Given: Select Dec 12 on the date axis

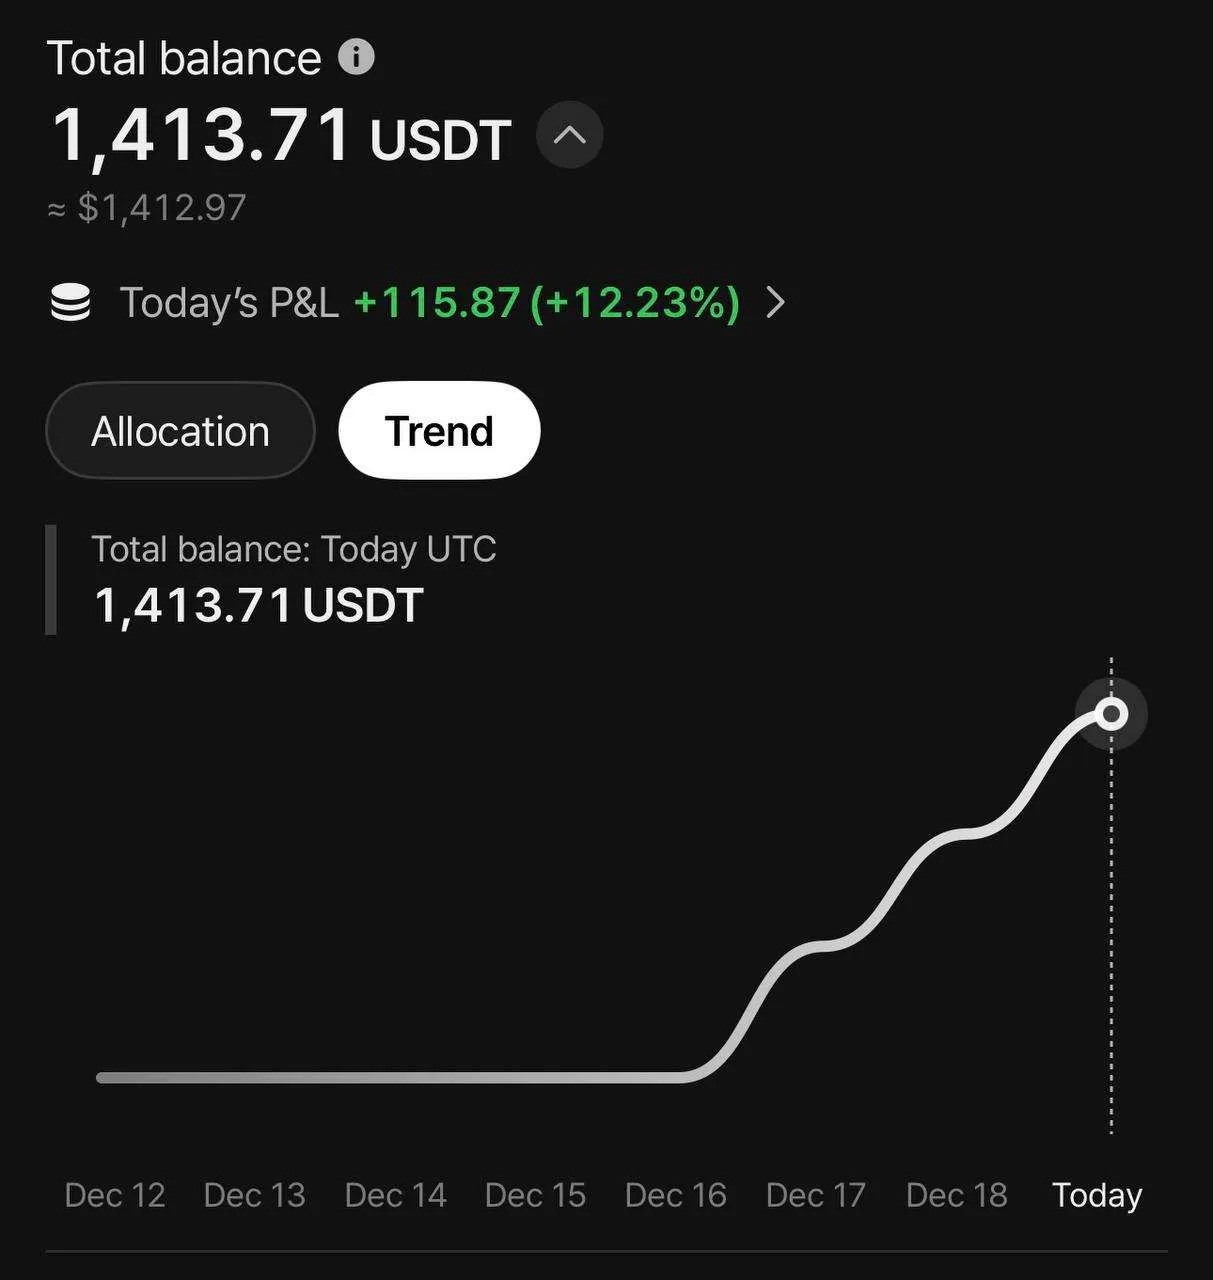Looking at the screenshot, I should (115, 1195).
